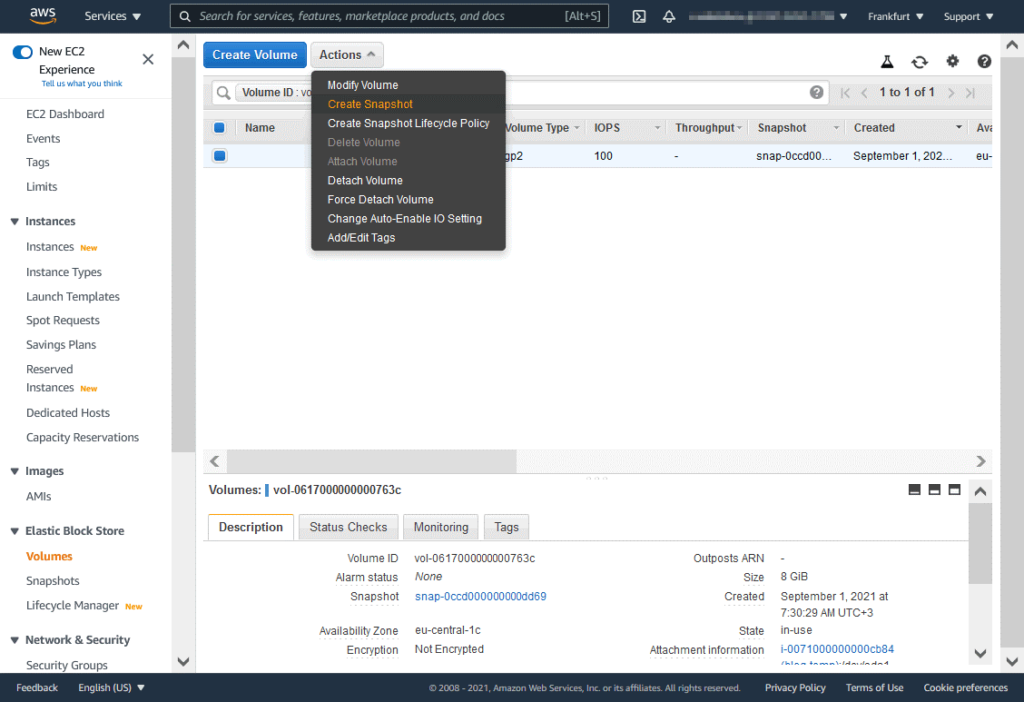Open the notifications bell icon

[x=667, y=16]
